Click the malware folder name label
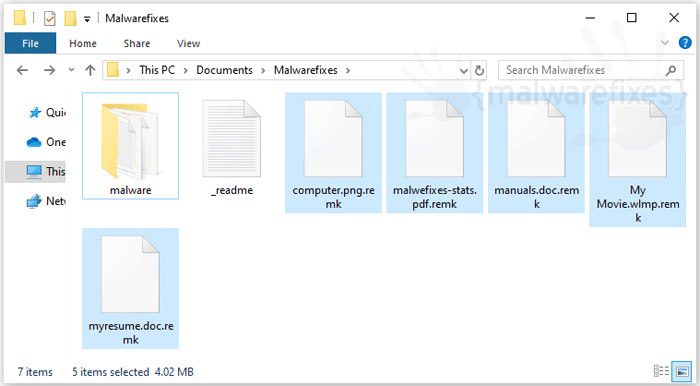The width and height of the screenshot is (700, 386). 130,190
